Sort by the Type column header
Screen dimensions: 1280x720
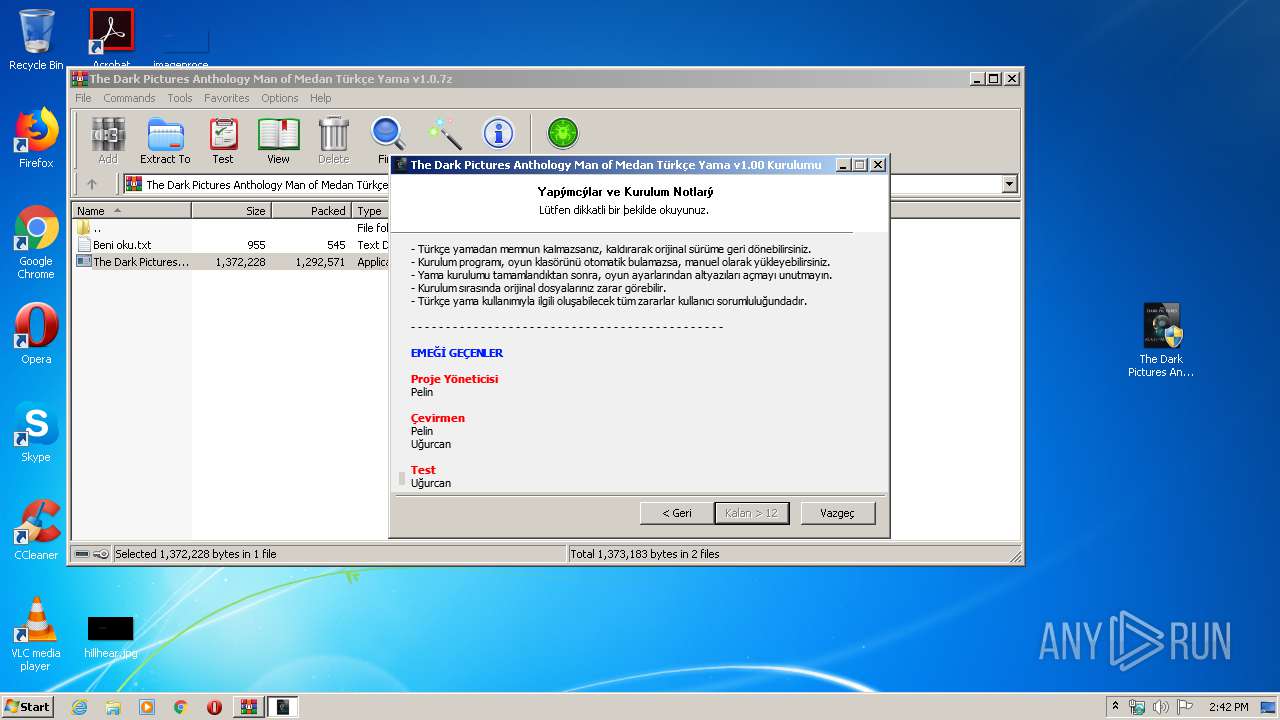click(x=370, y=211)
